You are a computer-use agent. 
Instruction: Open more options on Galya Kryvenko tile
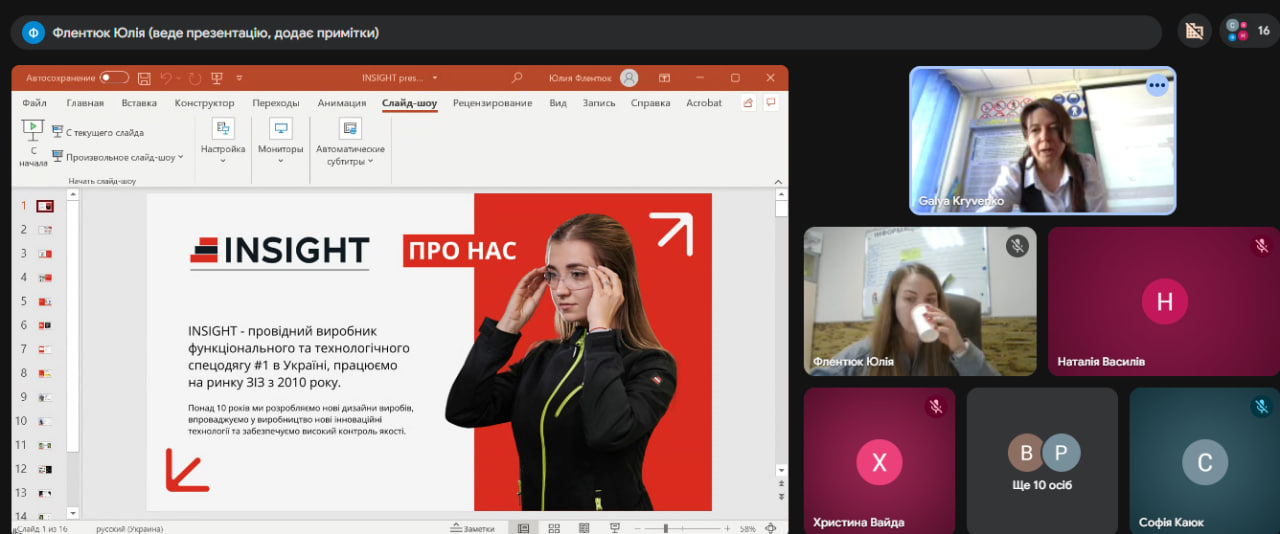1157,86
